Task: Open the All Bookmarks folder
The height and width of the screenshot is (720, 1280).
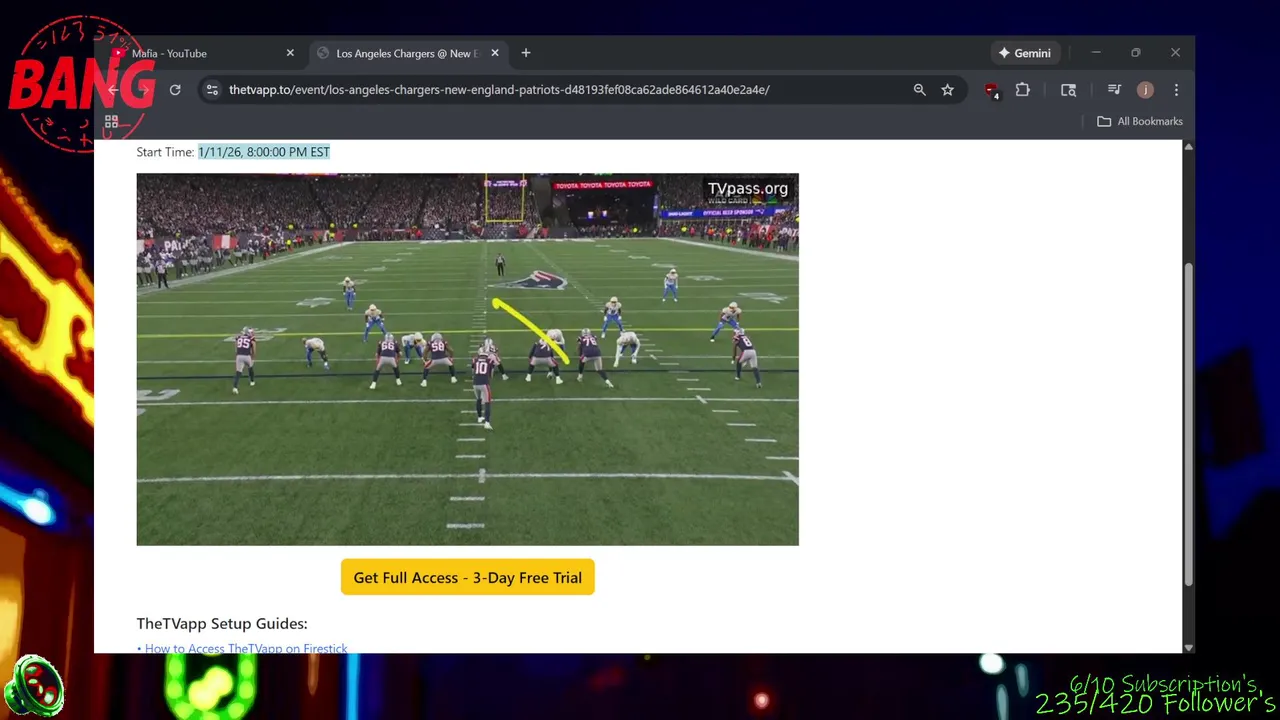Action: [1140, 122]
